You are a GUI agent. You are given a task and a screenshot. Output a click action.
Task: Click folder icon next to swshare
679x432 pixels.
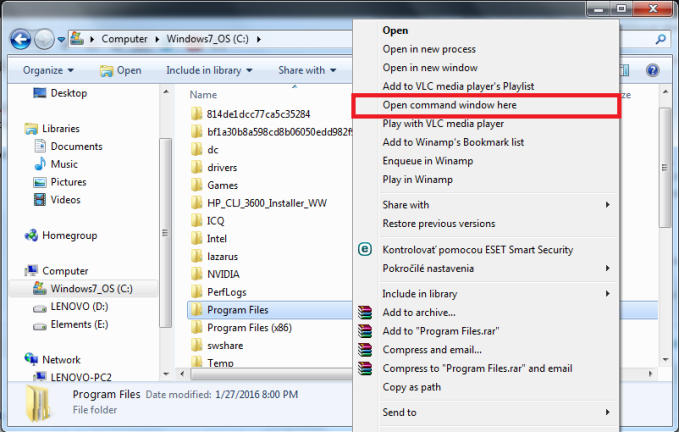pyautogui.click(x=197, y=345)
